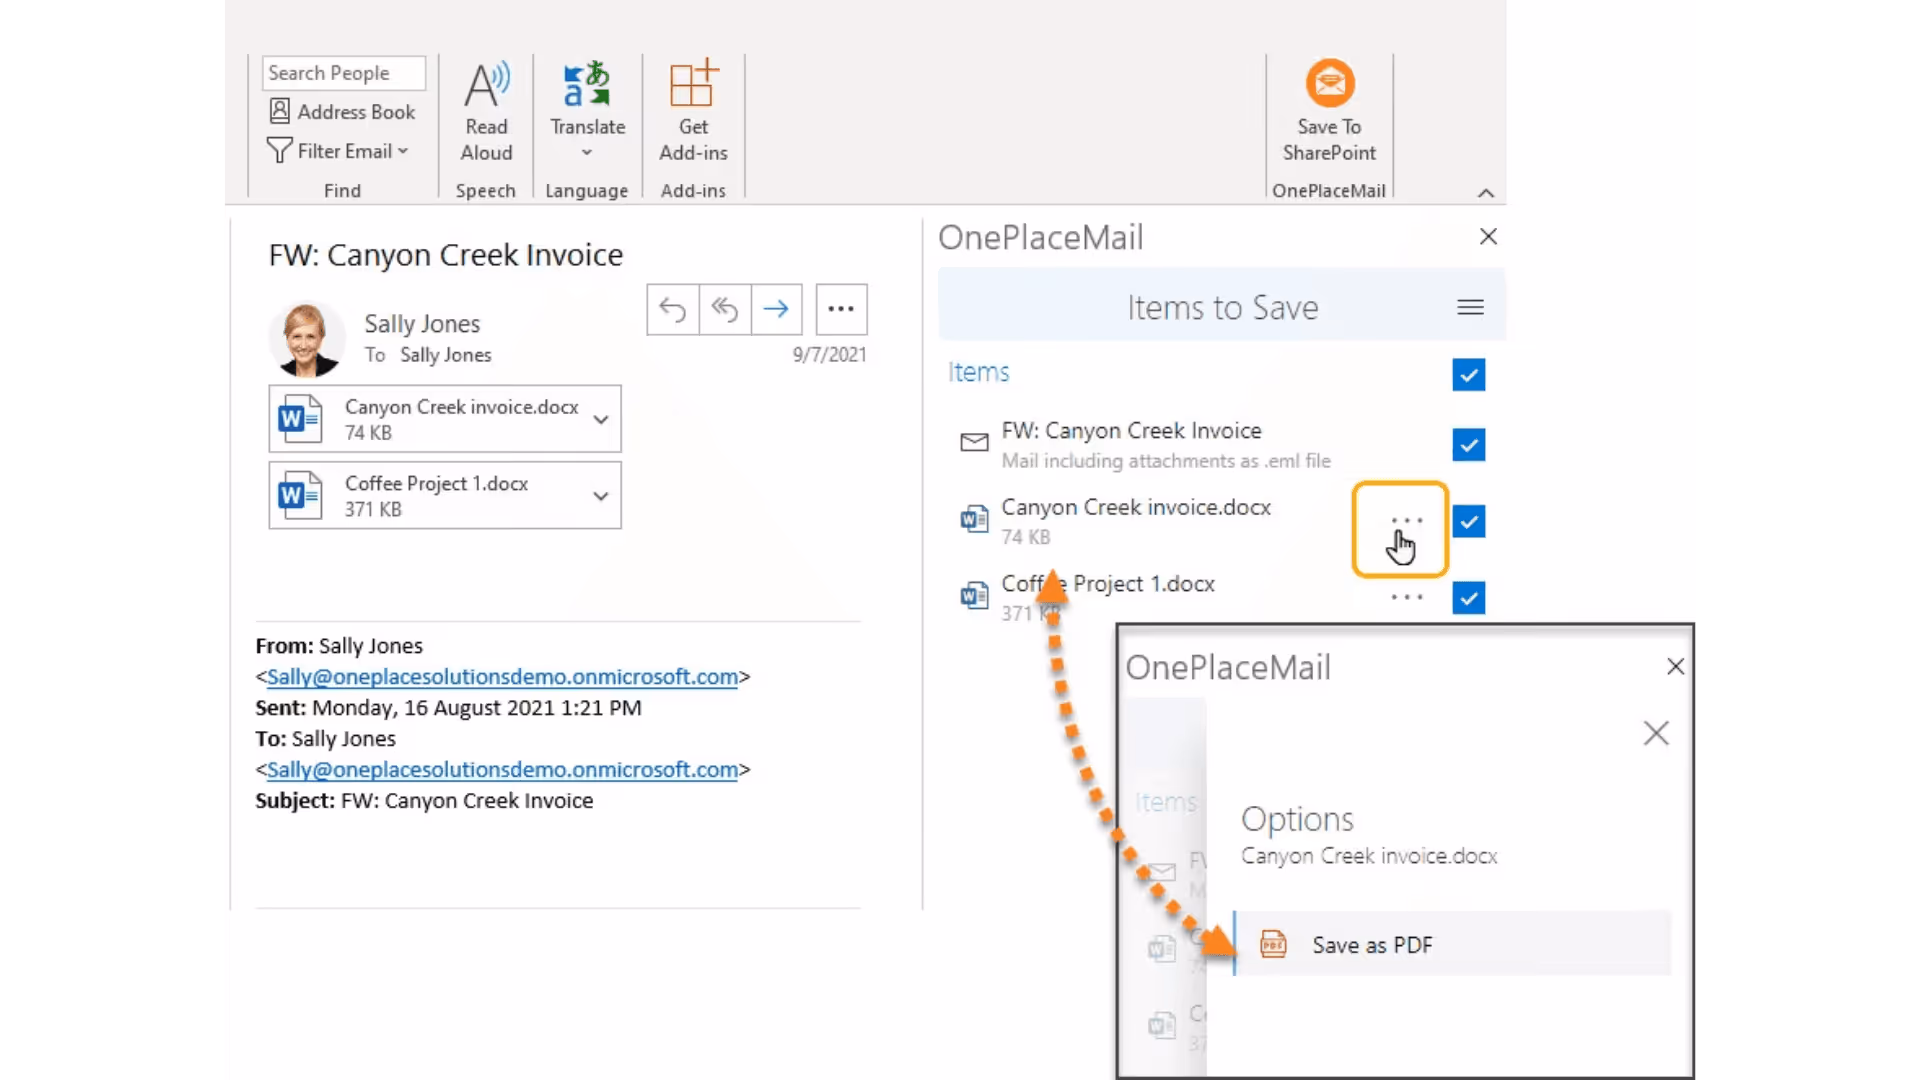Click the Save To SharePoint icon
This screenshot has width=1920, height=1080.
click(x=1330, y=83)
